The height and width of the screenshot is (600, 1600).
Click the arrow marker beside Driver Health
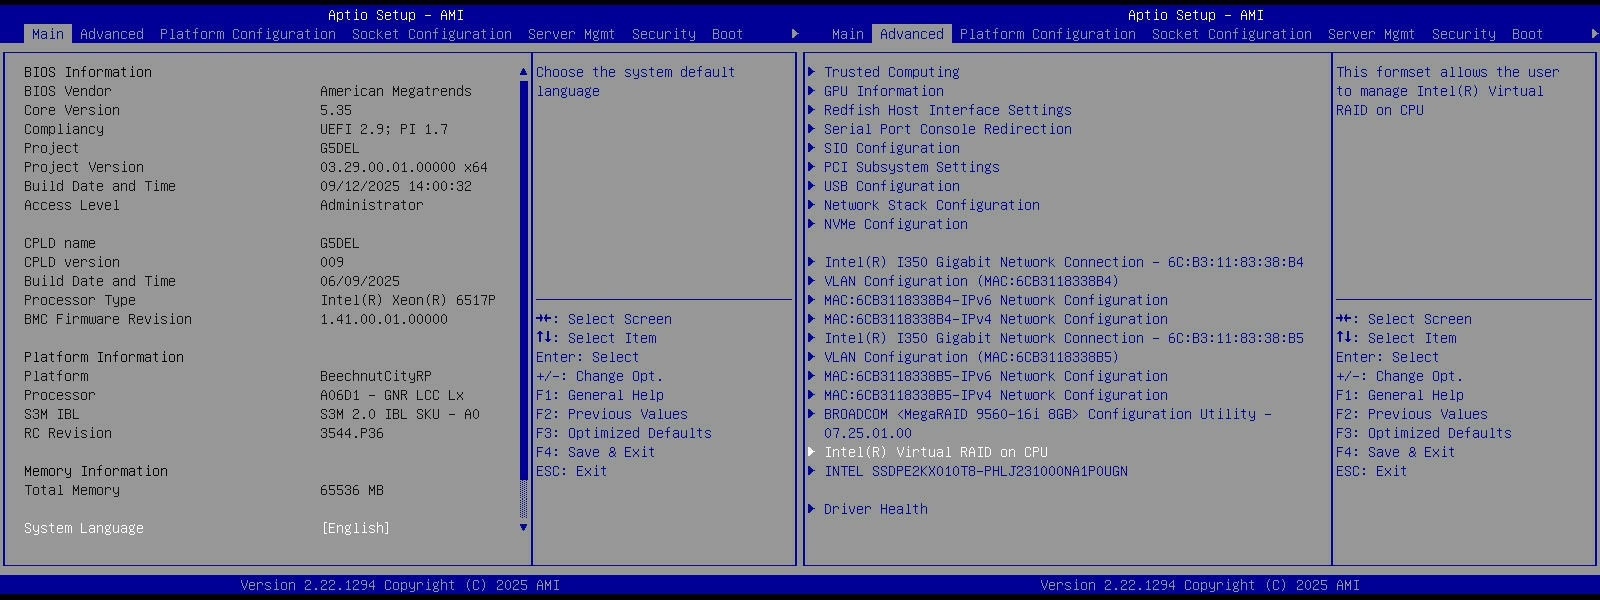[x=812, y=509]
